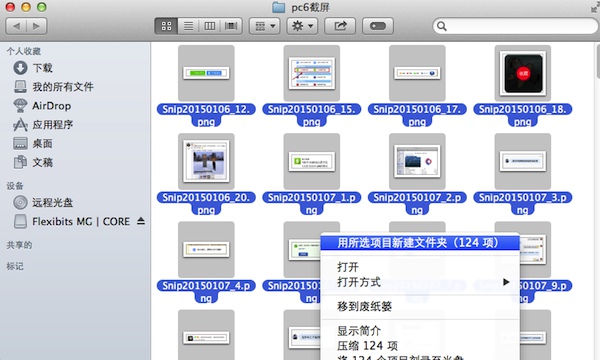This screenshot has width=600, height=360.
Task: Click the 个人收藏 section header
Action: 24,51
